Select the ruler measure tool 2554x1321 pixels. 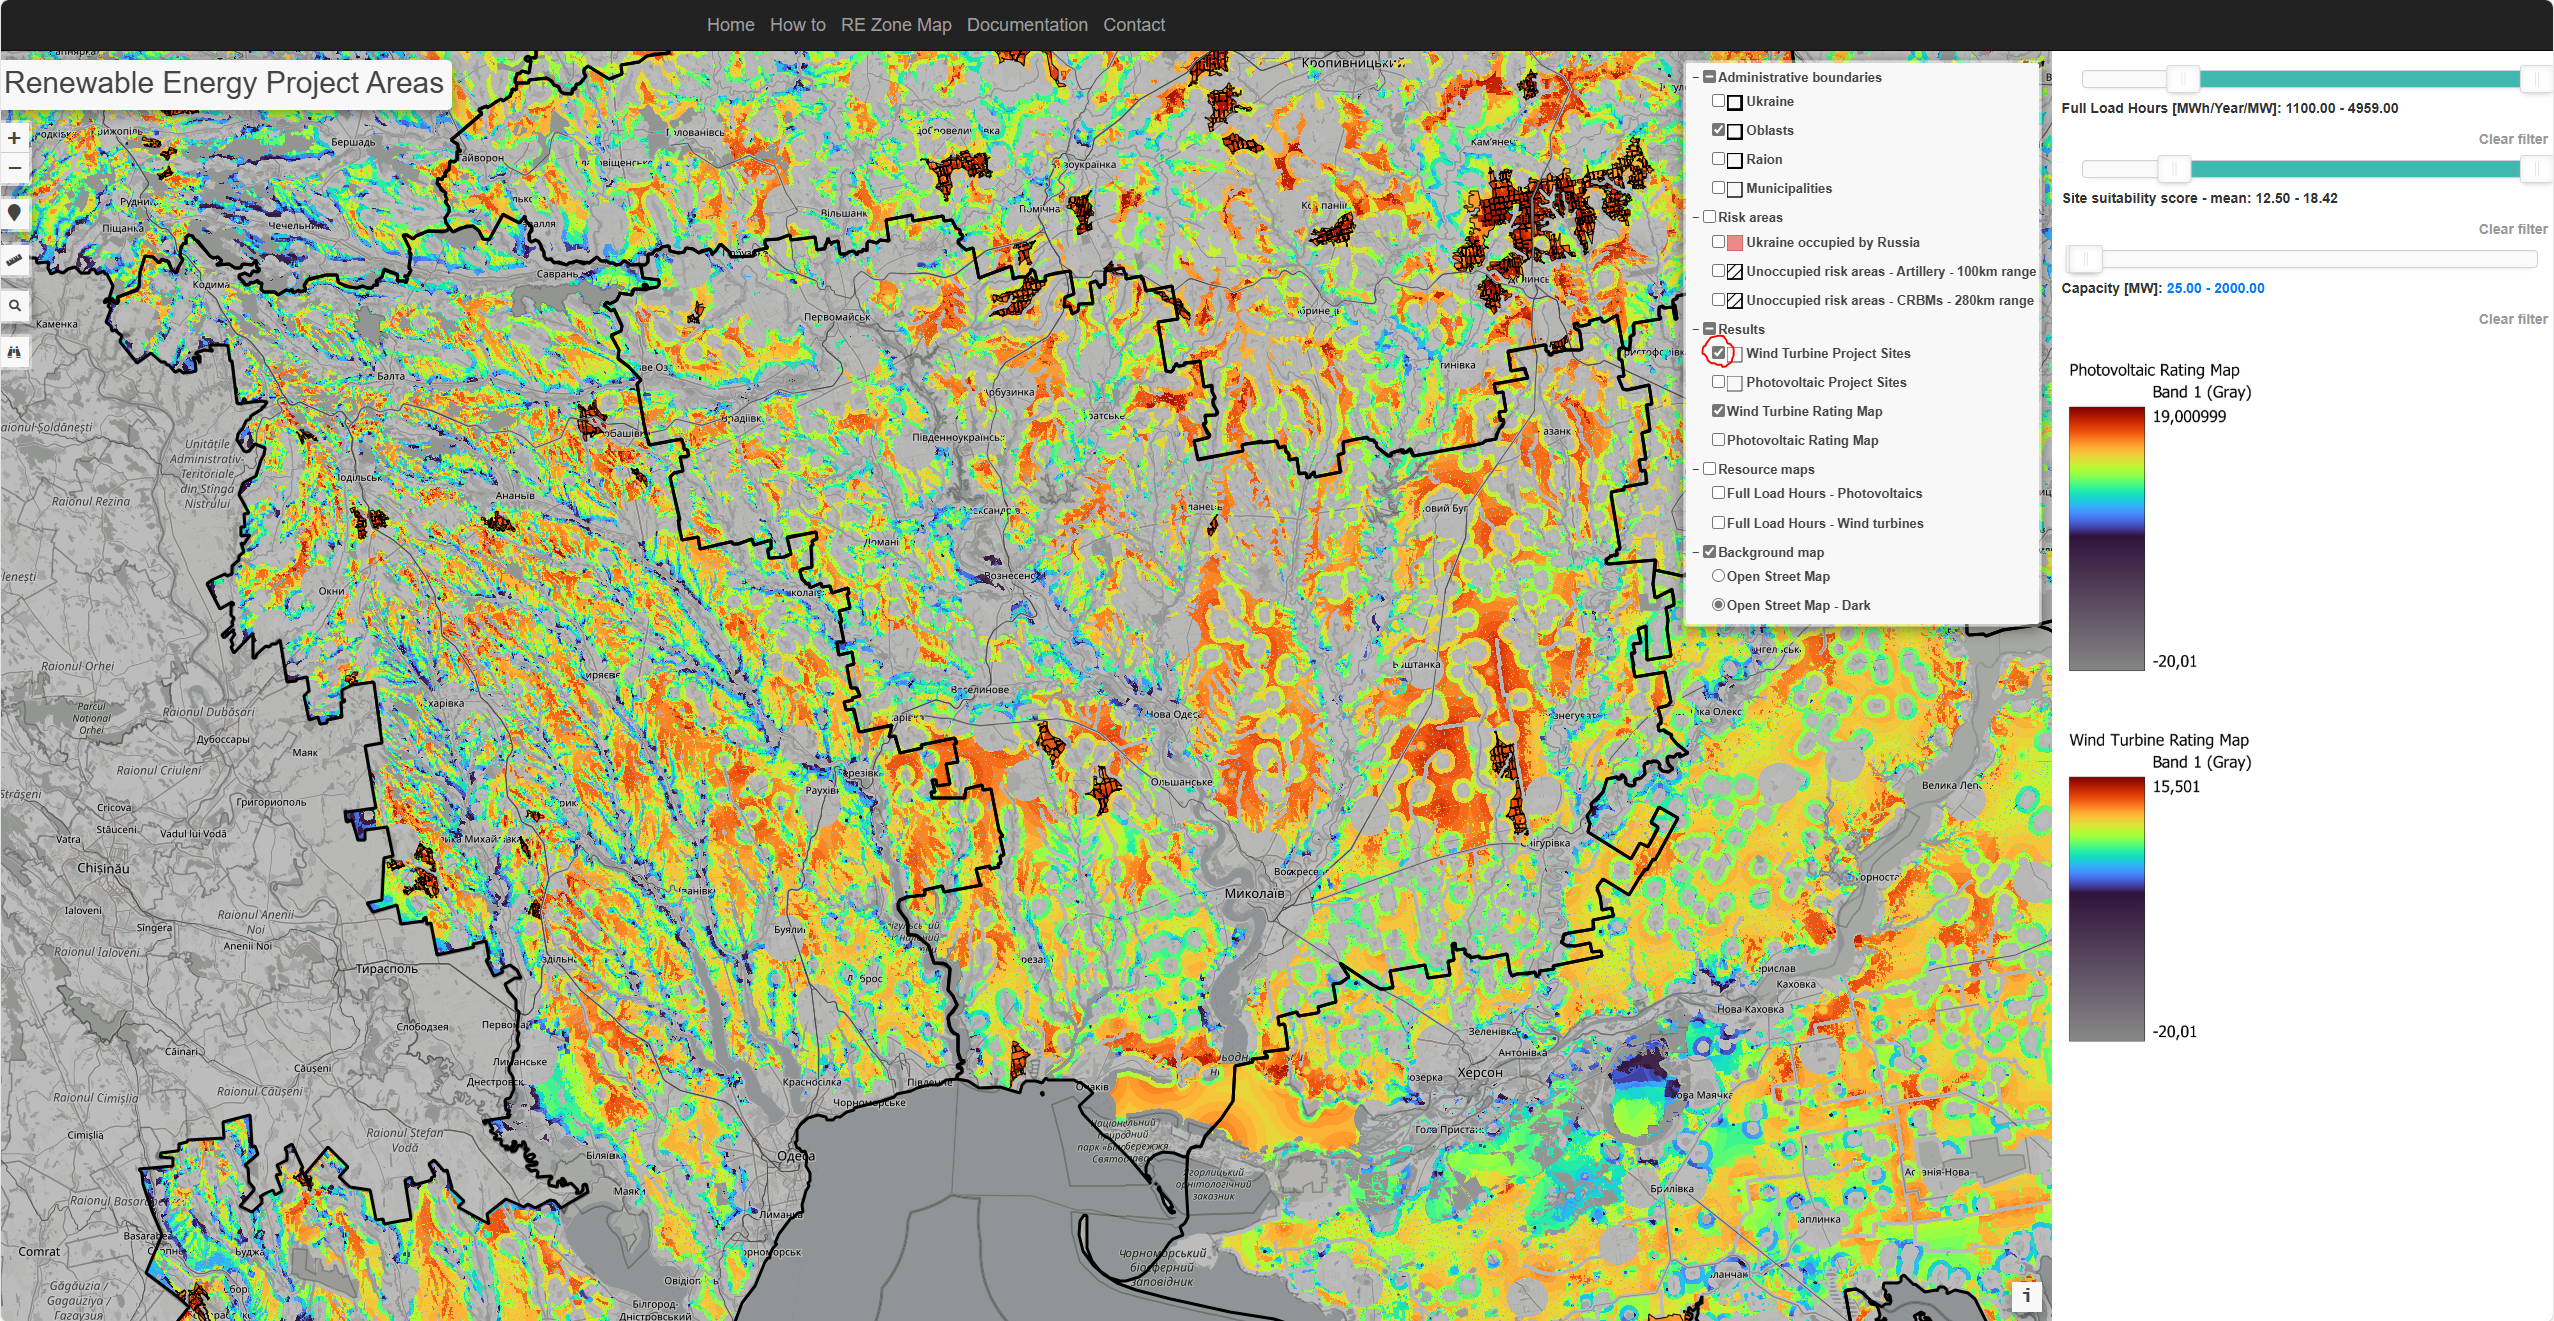(14, 259)
